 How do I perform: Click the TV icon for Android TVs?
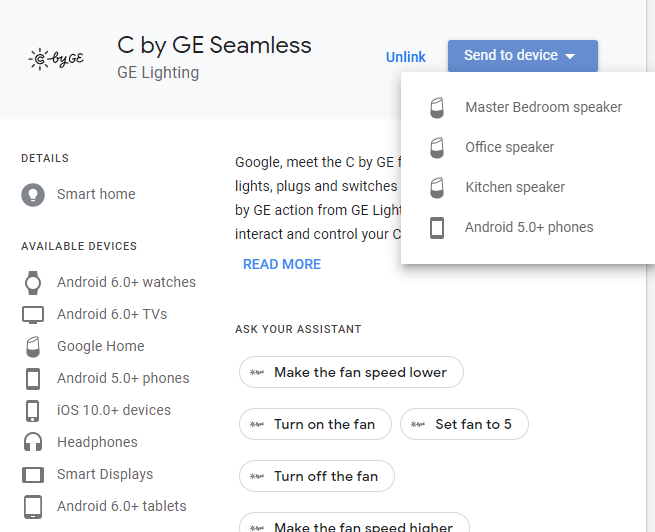click(x=33, y=314)
